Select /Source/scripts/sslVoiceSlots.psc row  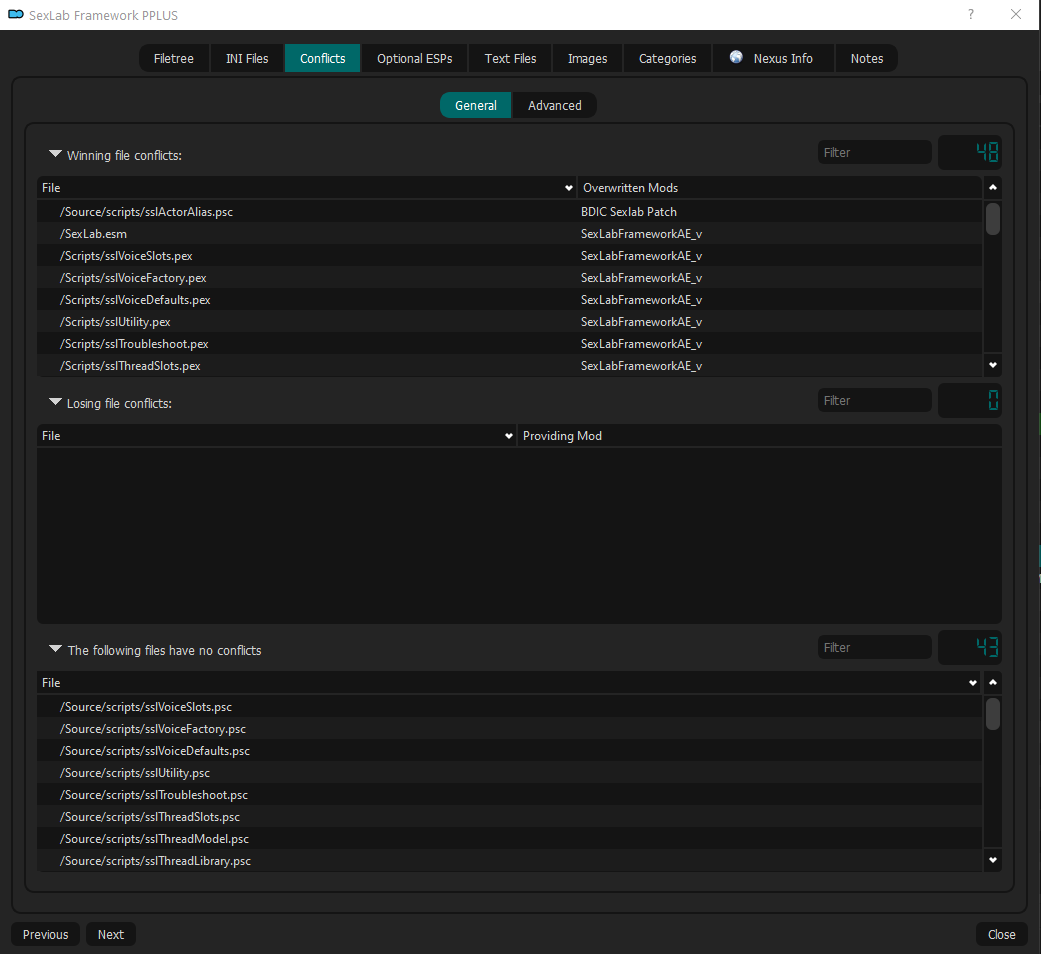(509, 707)
